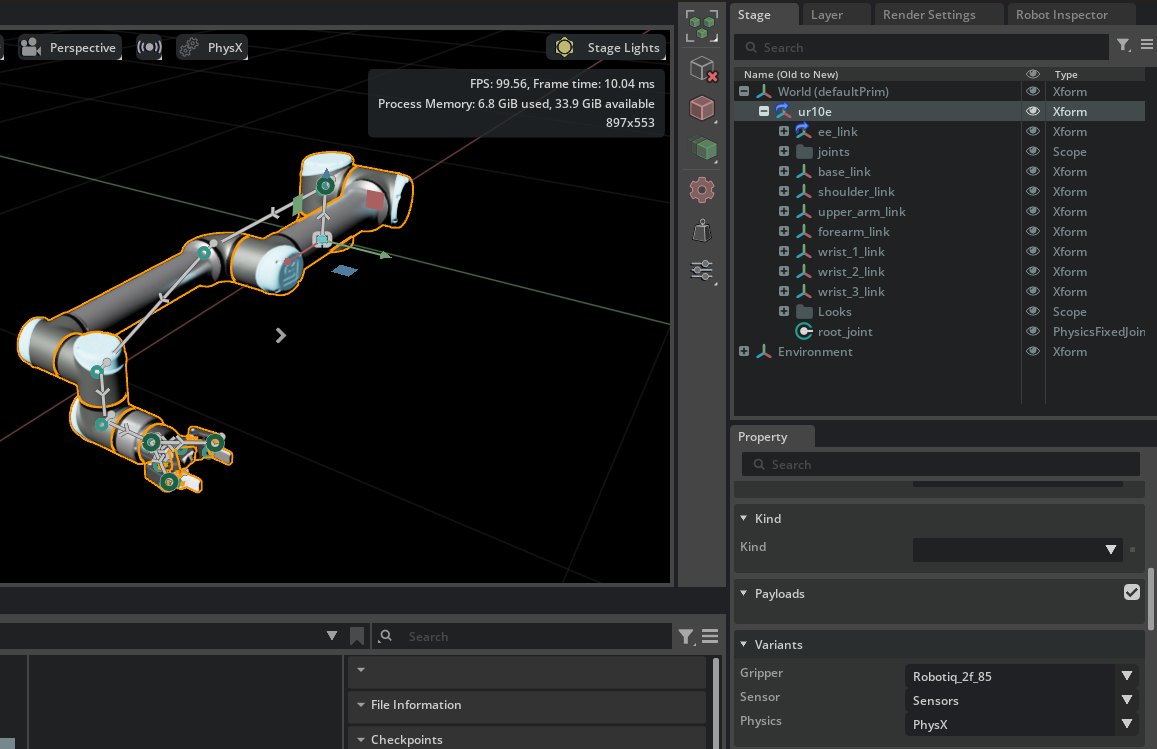Click the red gear physics settings icon
Screen dimensions: 1157x749
point(701,189)
